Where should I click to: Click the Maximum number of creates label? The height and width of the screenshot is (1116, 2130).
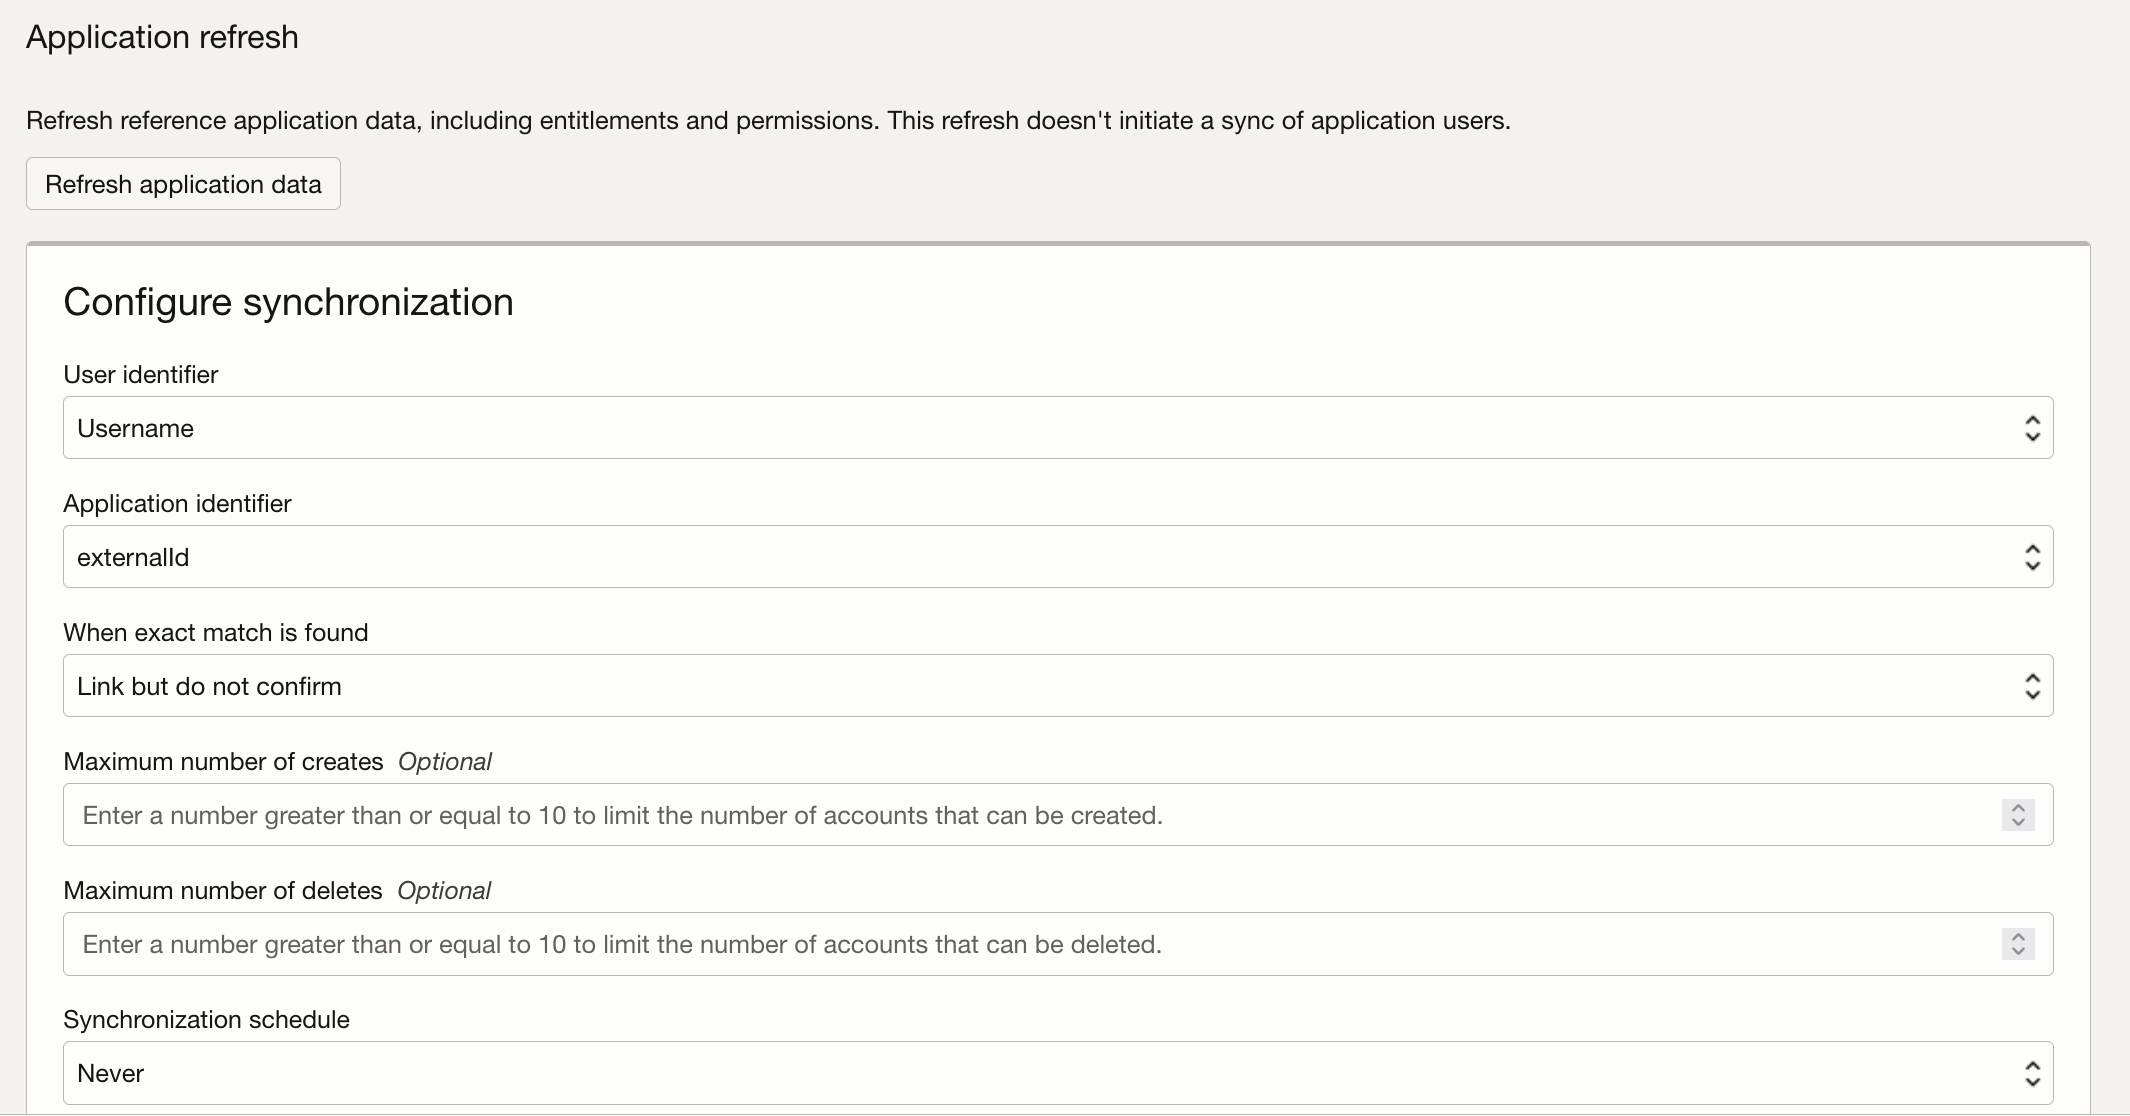223,761
